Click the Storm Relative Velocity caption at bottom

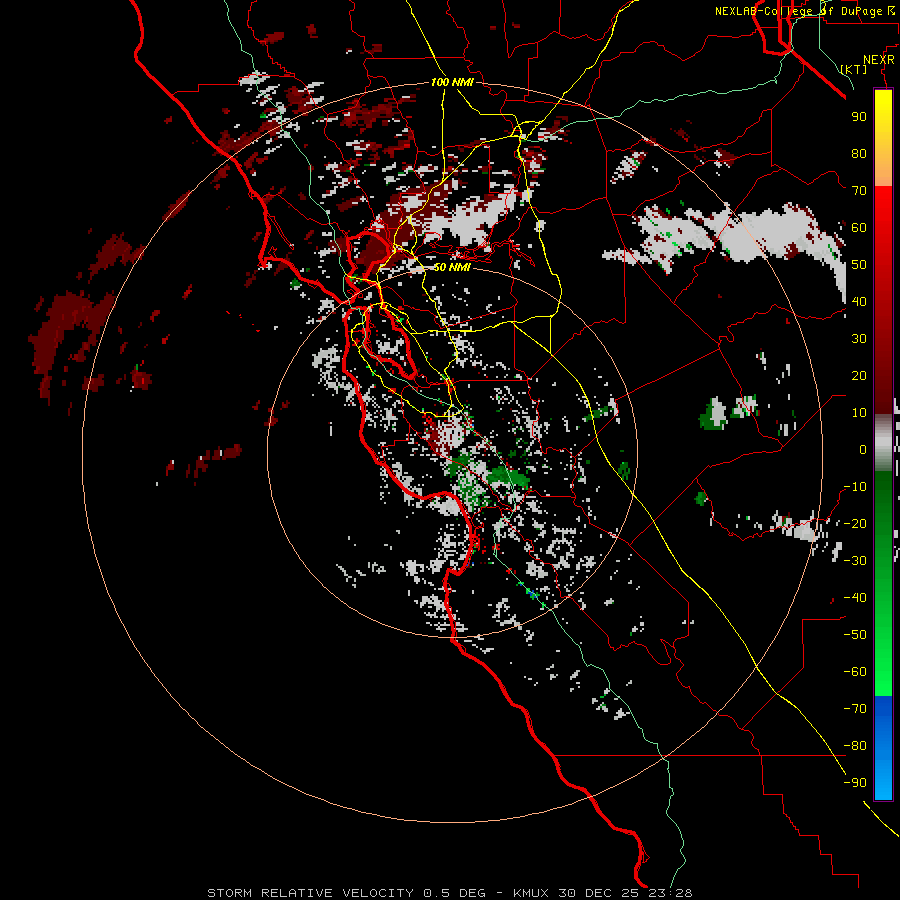(449, 893)
